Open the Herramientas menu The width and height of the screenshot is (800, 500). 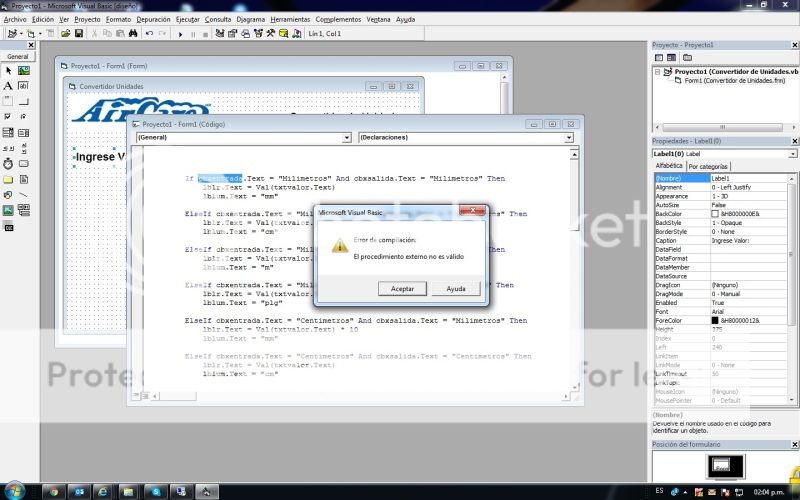pyautogui.click(x=290, y=19)
